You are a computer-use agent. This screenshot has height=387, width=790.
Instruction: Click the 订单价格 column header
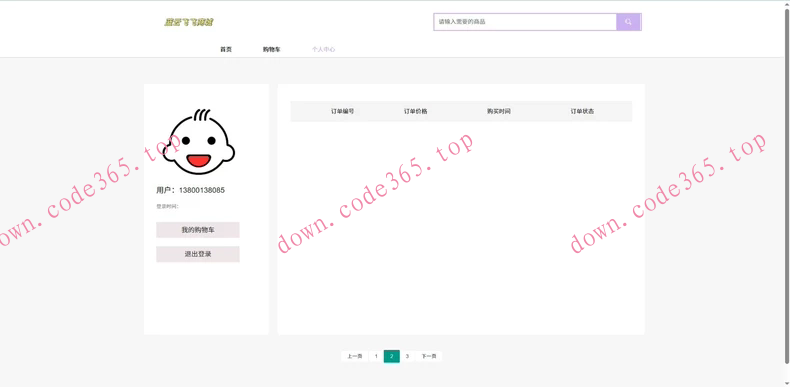point(415,111)
